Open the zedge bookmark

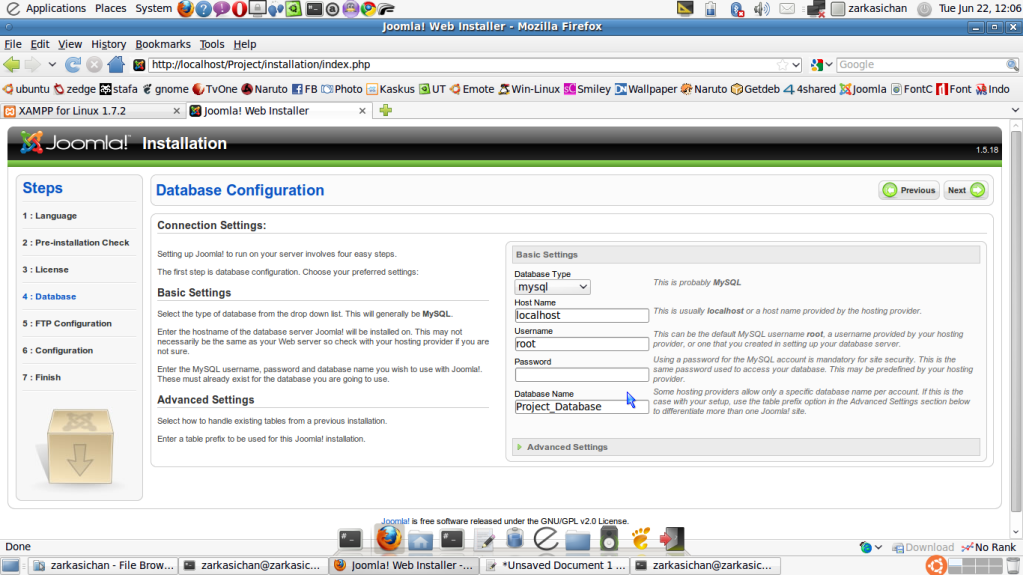coord(75,89)
